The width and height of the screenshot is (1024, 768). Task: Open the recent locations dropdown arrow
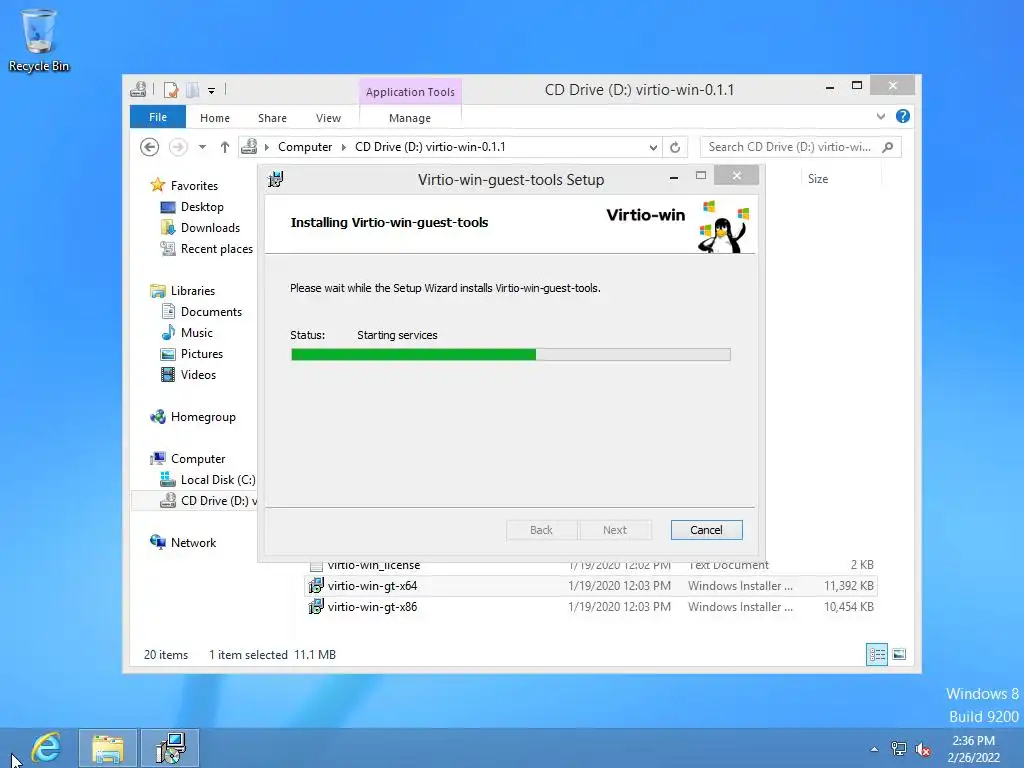coord(202,147)
